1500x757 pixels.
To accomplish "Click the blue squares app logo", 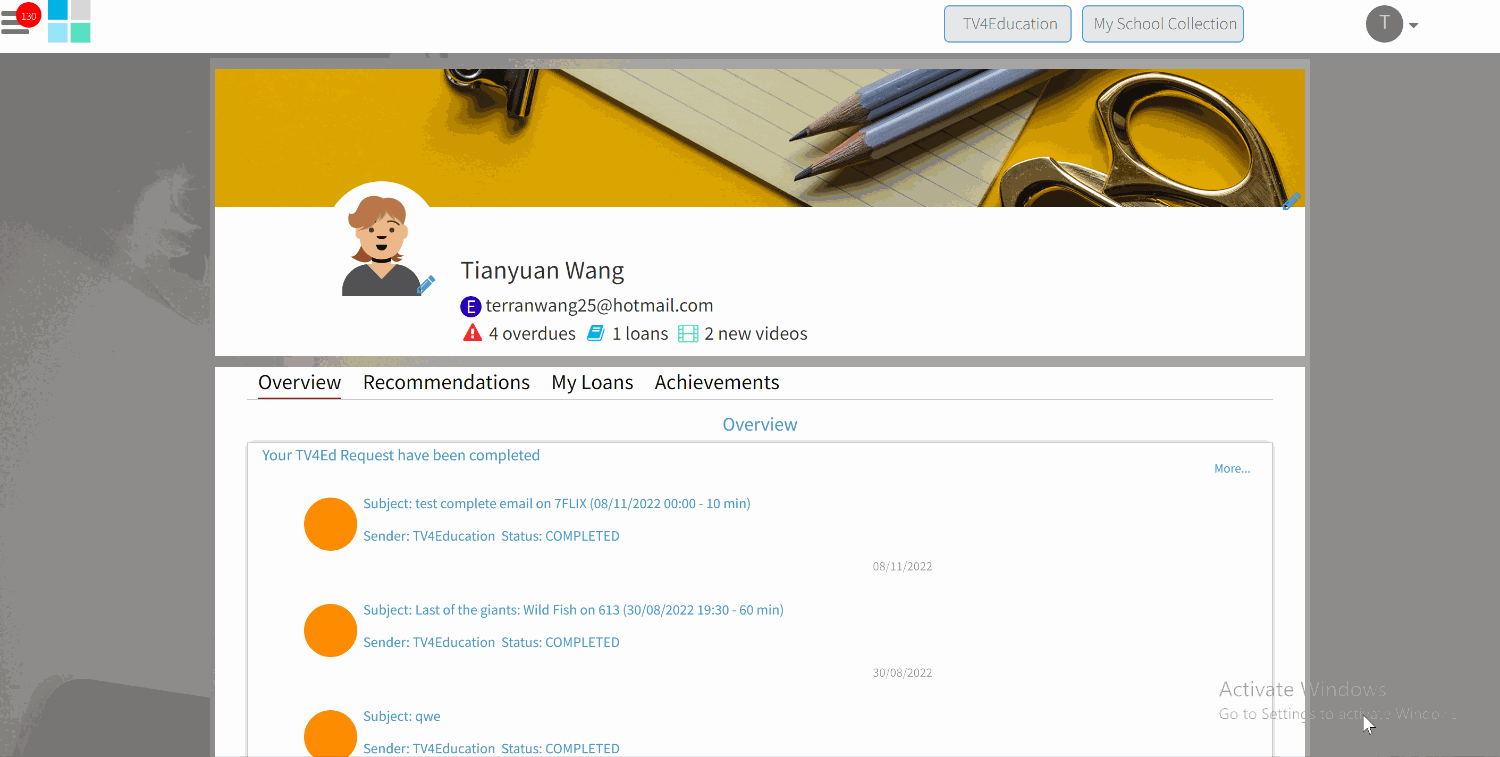I will click(69, 21).
